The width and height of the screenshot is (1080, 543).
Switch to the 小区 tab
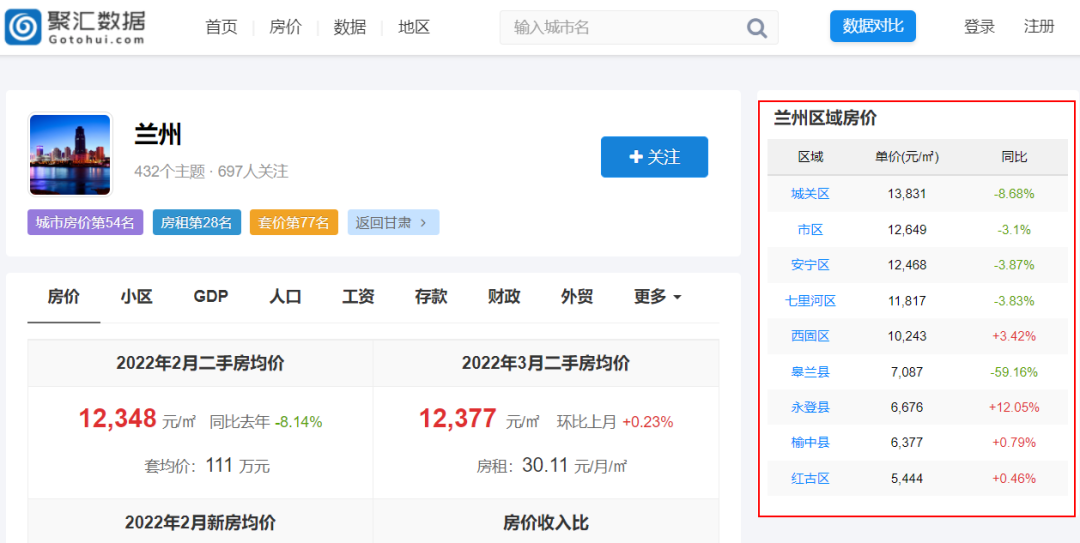click(x=136, y=297)
